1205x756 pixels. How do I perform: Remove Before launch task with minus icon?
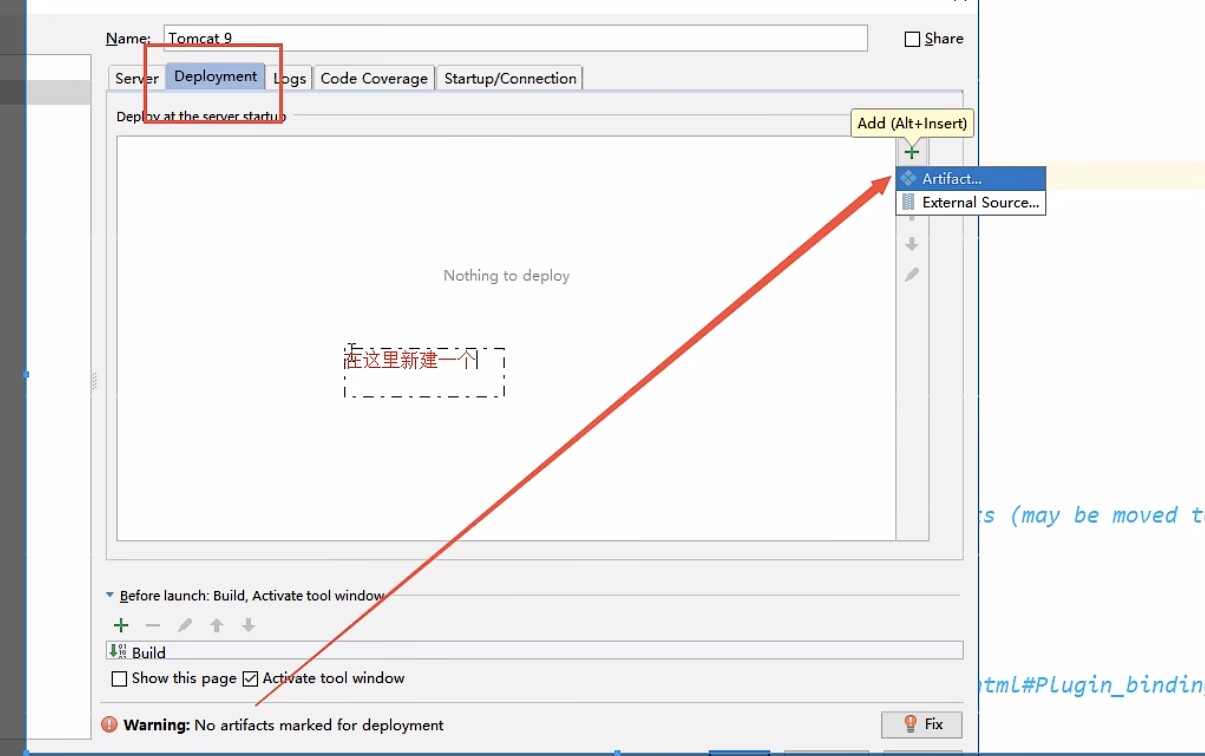[x=153, y=625]
